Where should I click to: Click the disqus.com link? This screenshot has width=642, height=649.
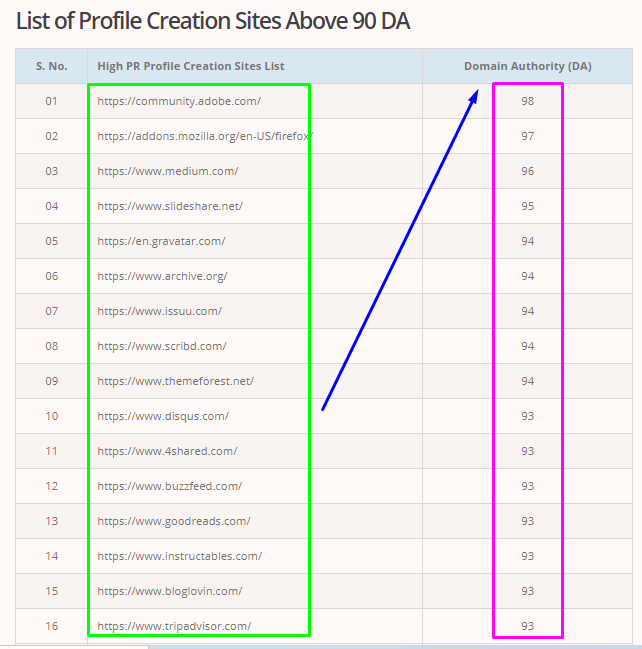tap(163, 416)
